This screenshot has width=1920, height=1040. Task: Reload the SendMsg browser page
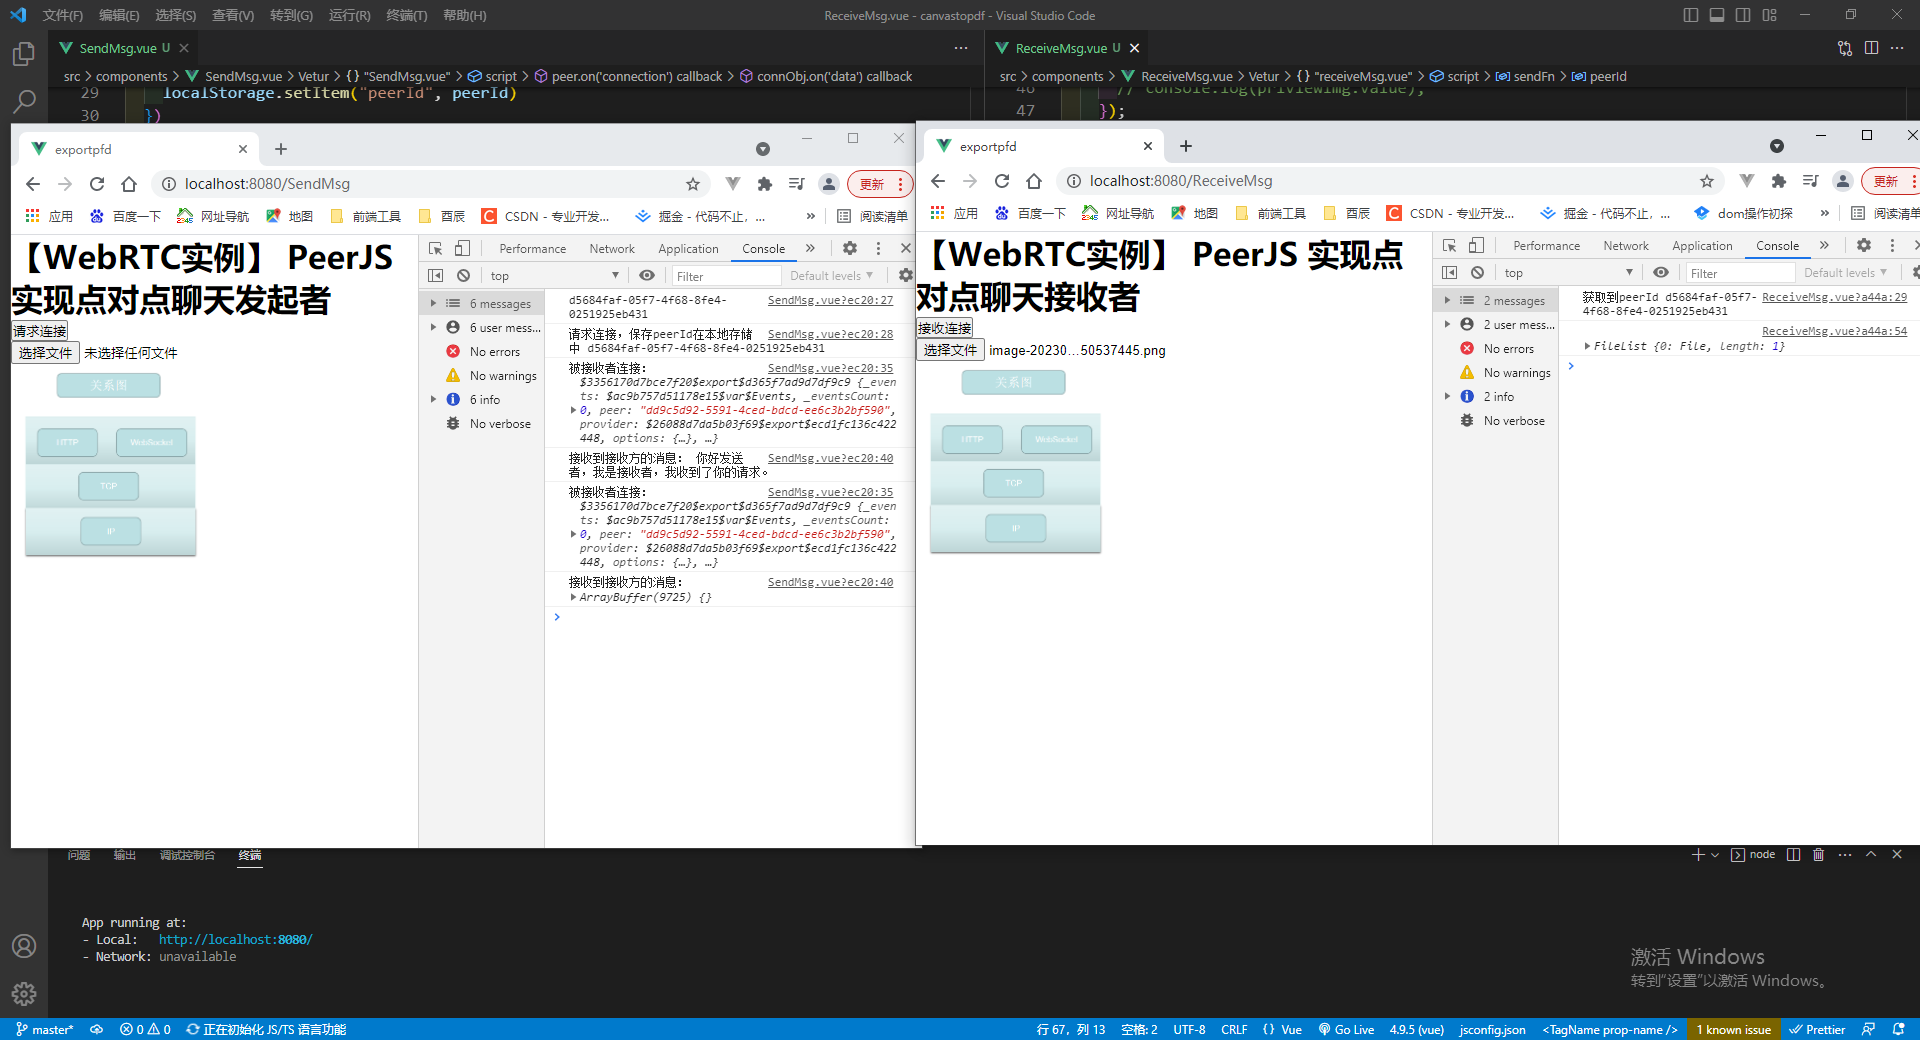97,184
